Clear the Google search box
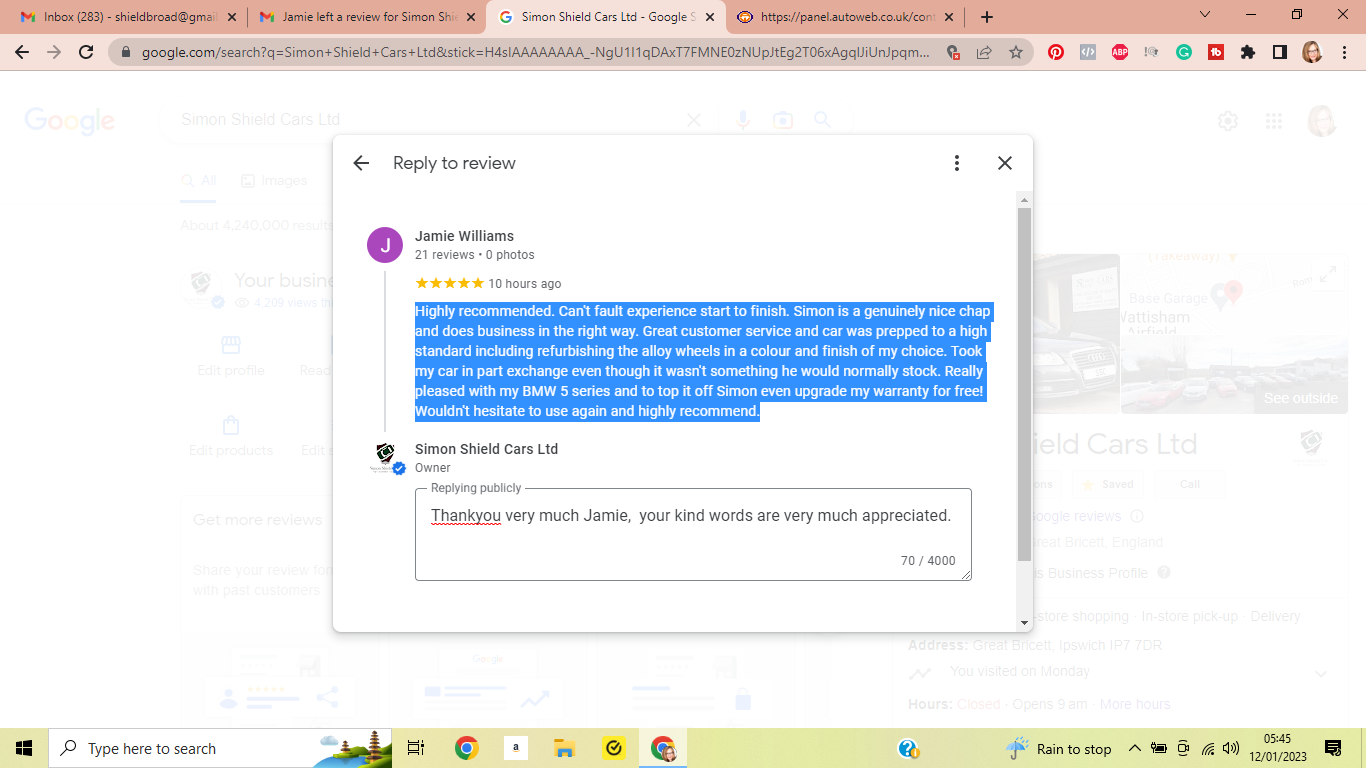 click(693, 120)
